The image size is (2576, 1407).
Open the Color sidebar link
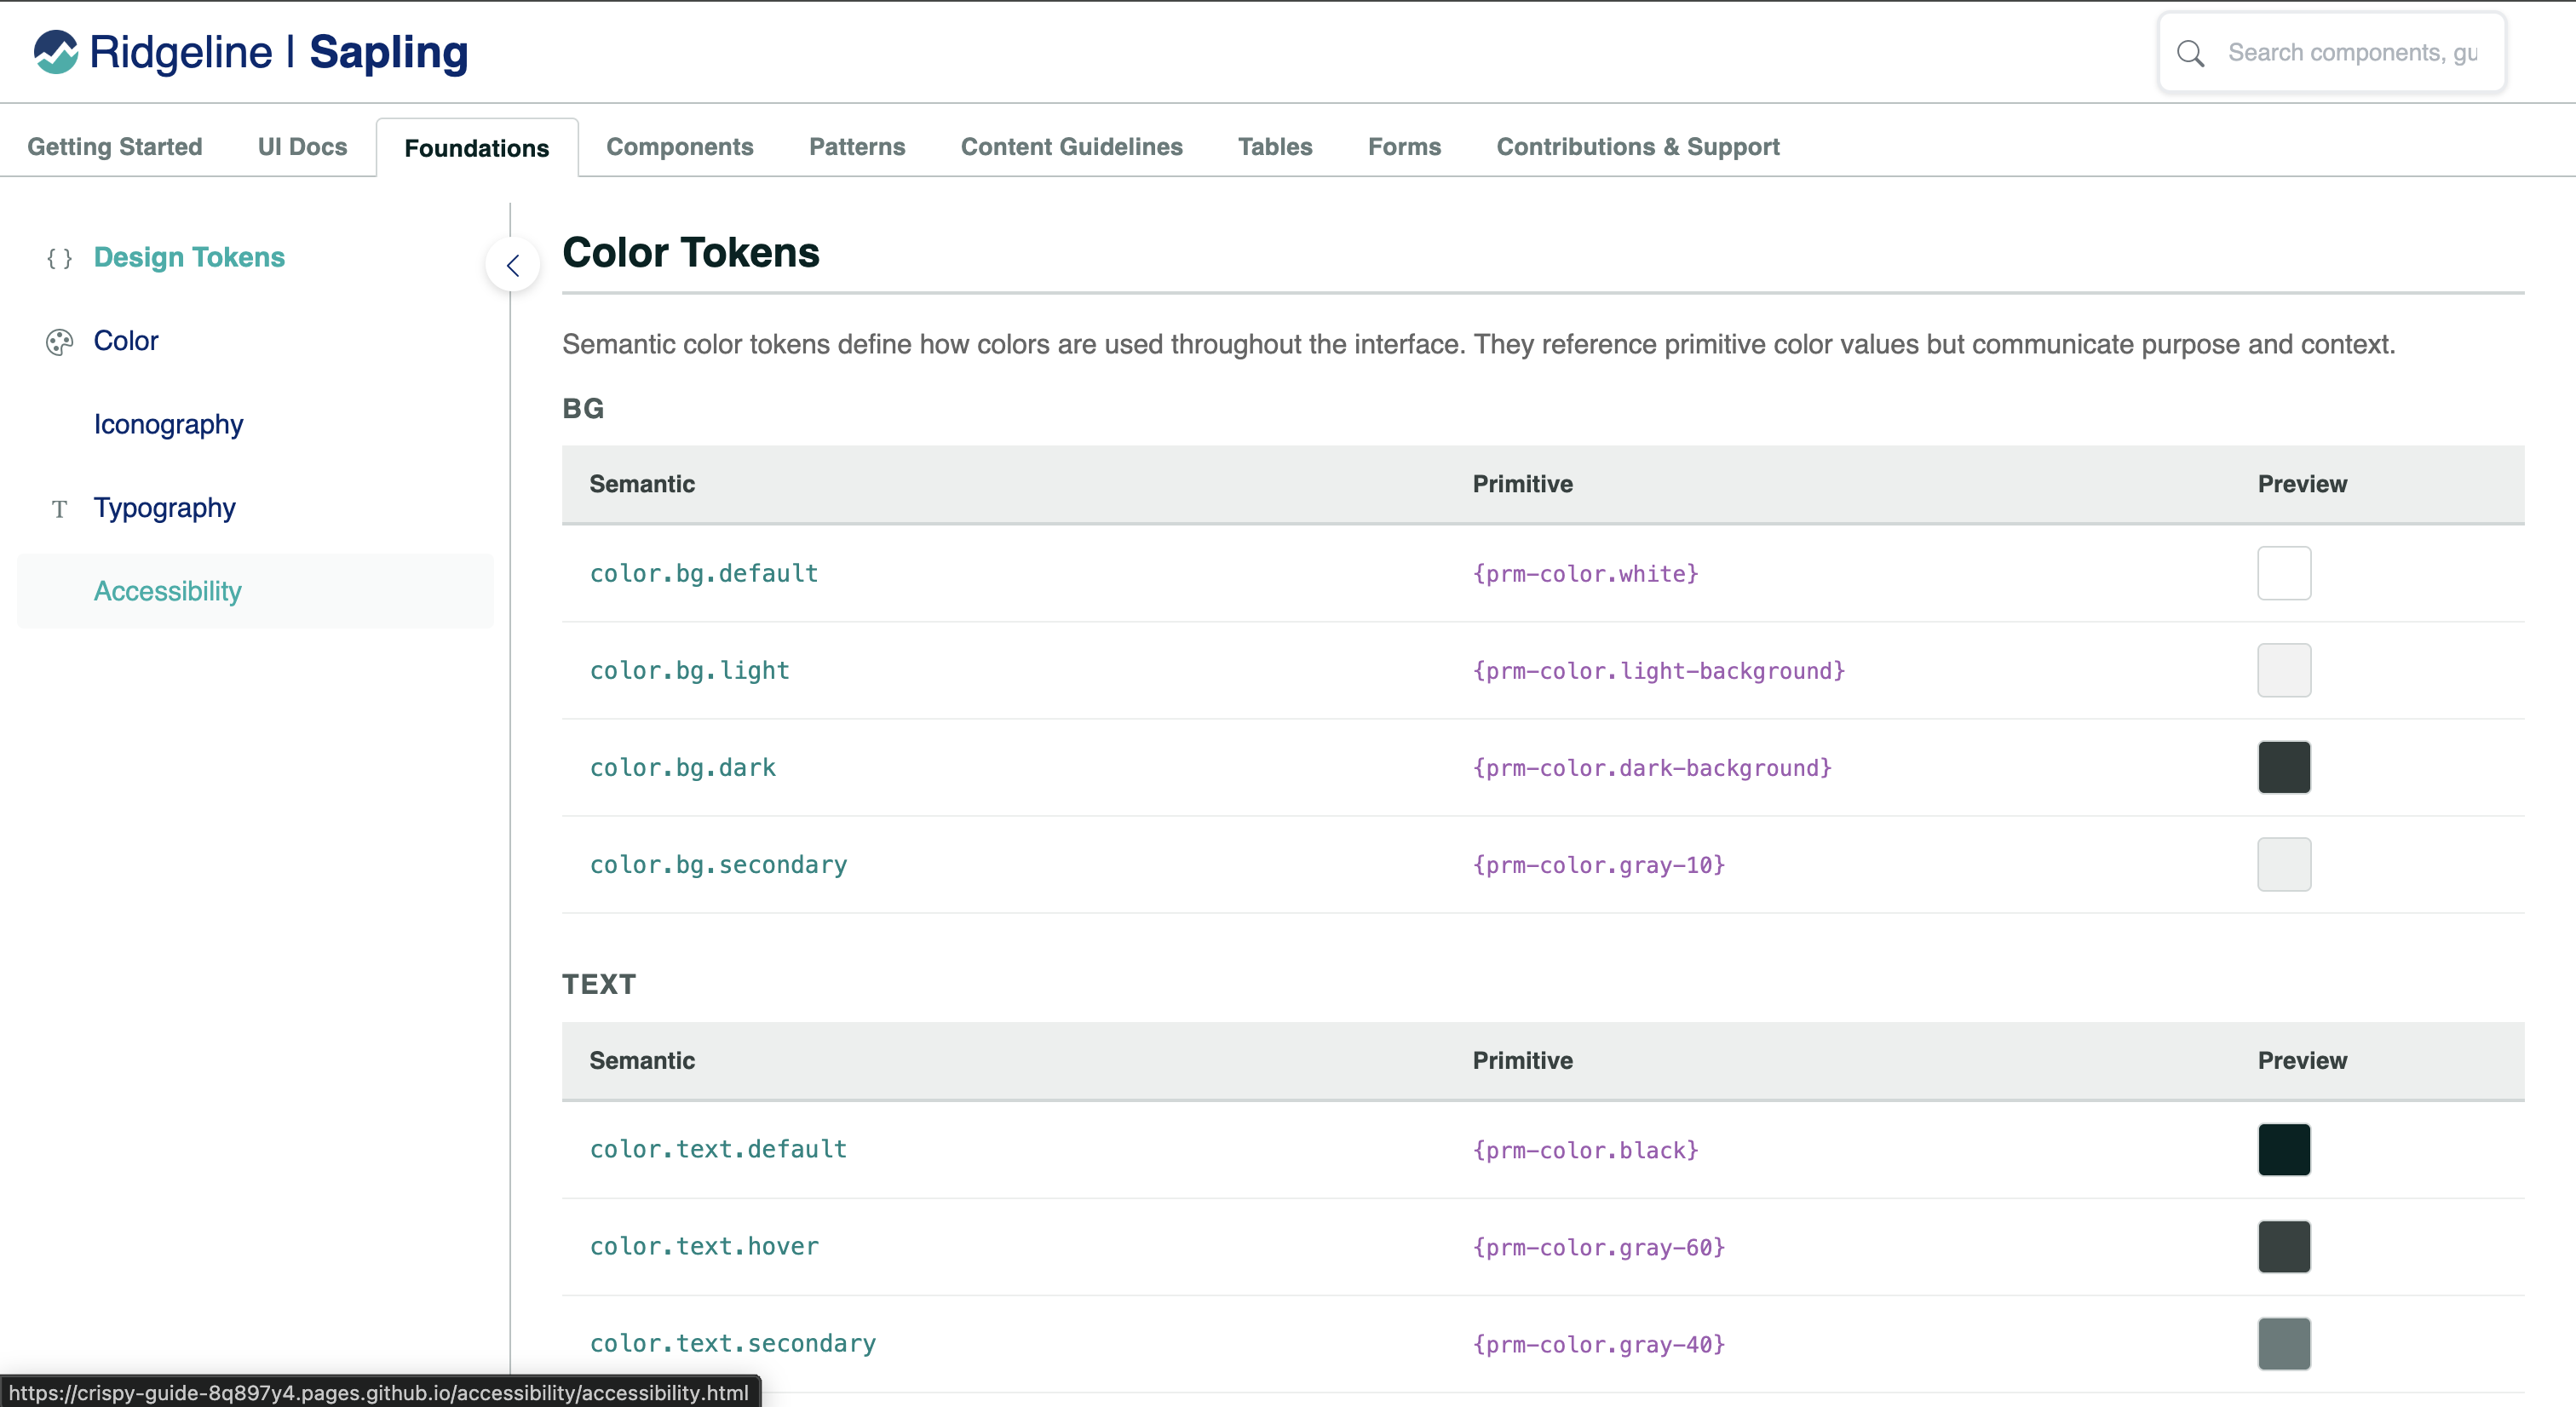[126, 341]
